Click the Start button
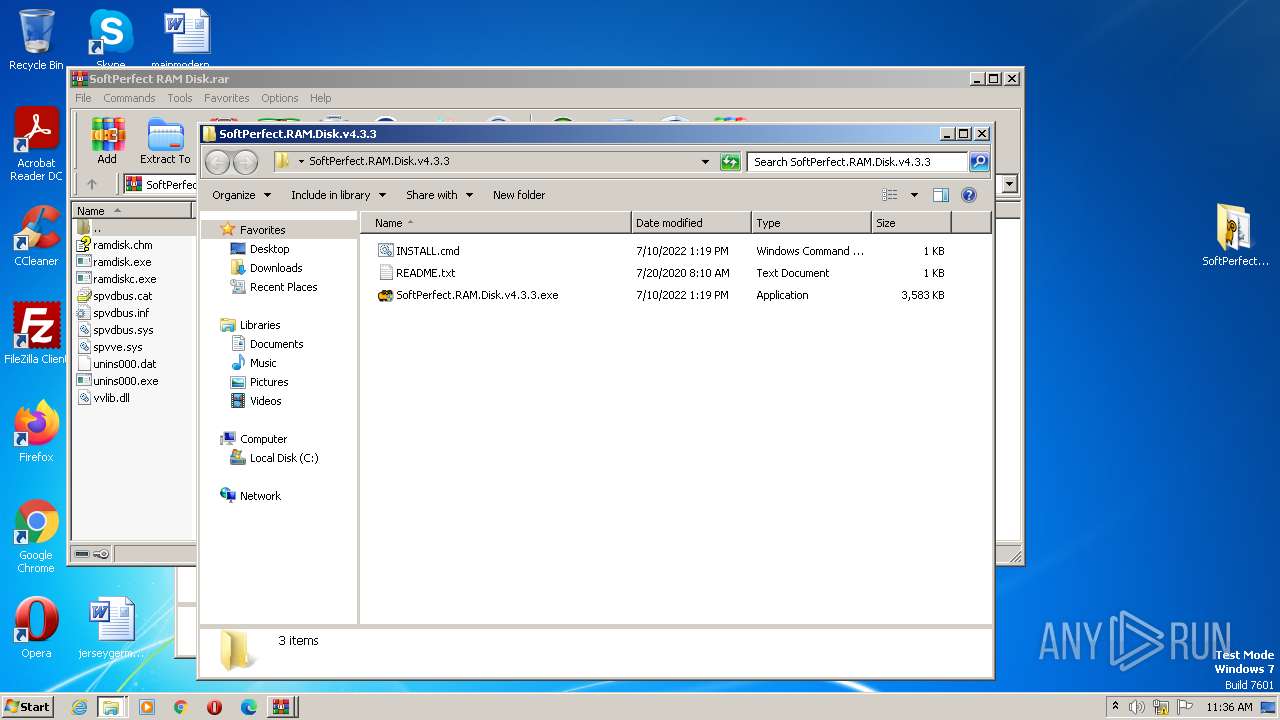 click(28, 707)
